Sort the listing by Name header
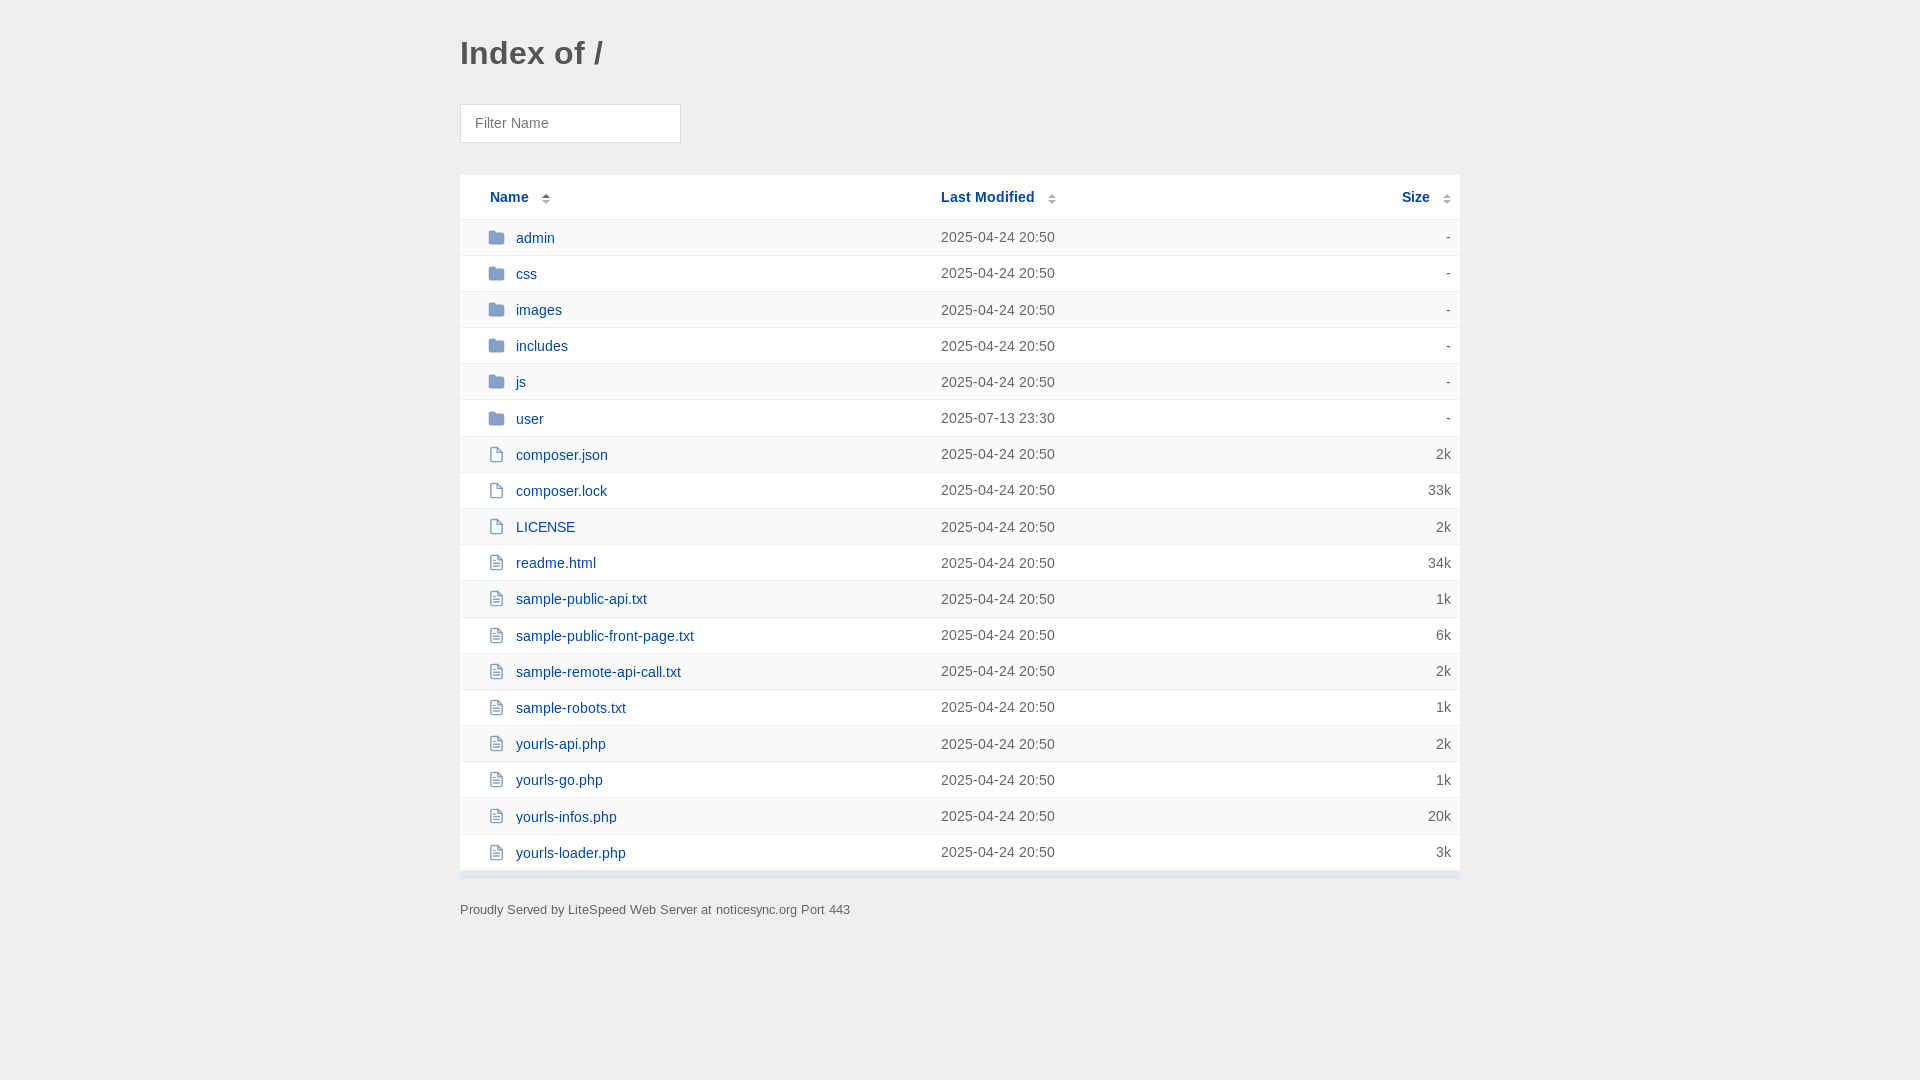This screenshot has height=1080, width=1920. [509, 197]
